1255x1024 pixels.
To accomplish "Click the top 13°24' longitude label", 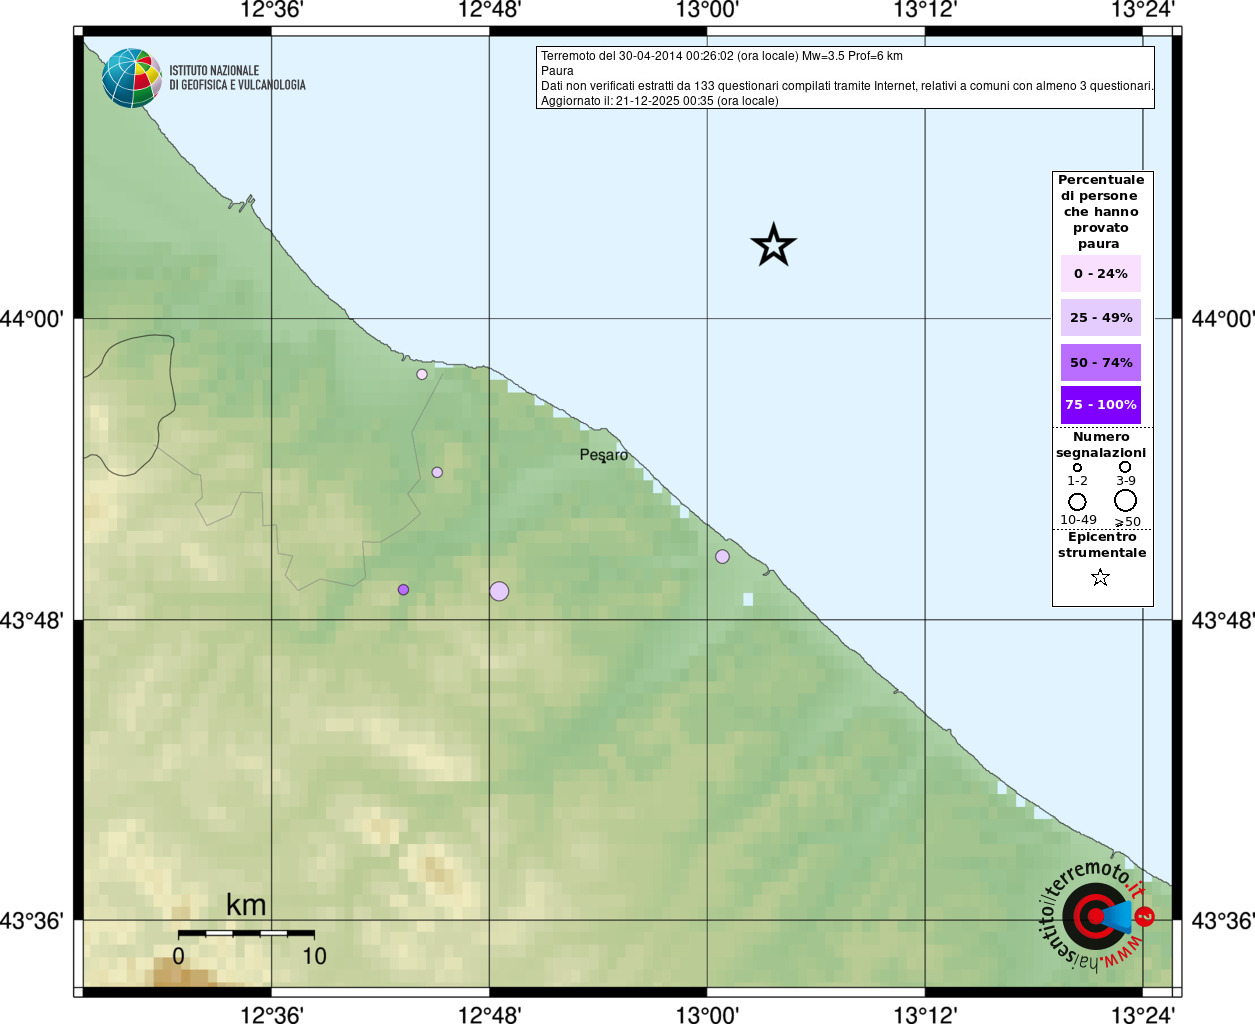I will click(1143, 10).
